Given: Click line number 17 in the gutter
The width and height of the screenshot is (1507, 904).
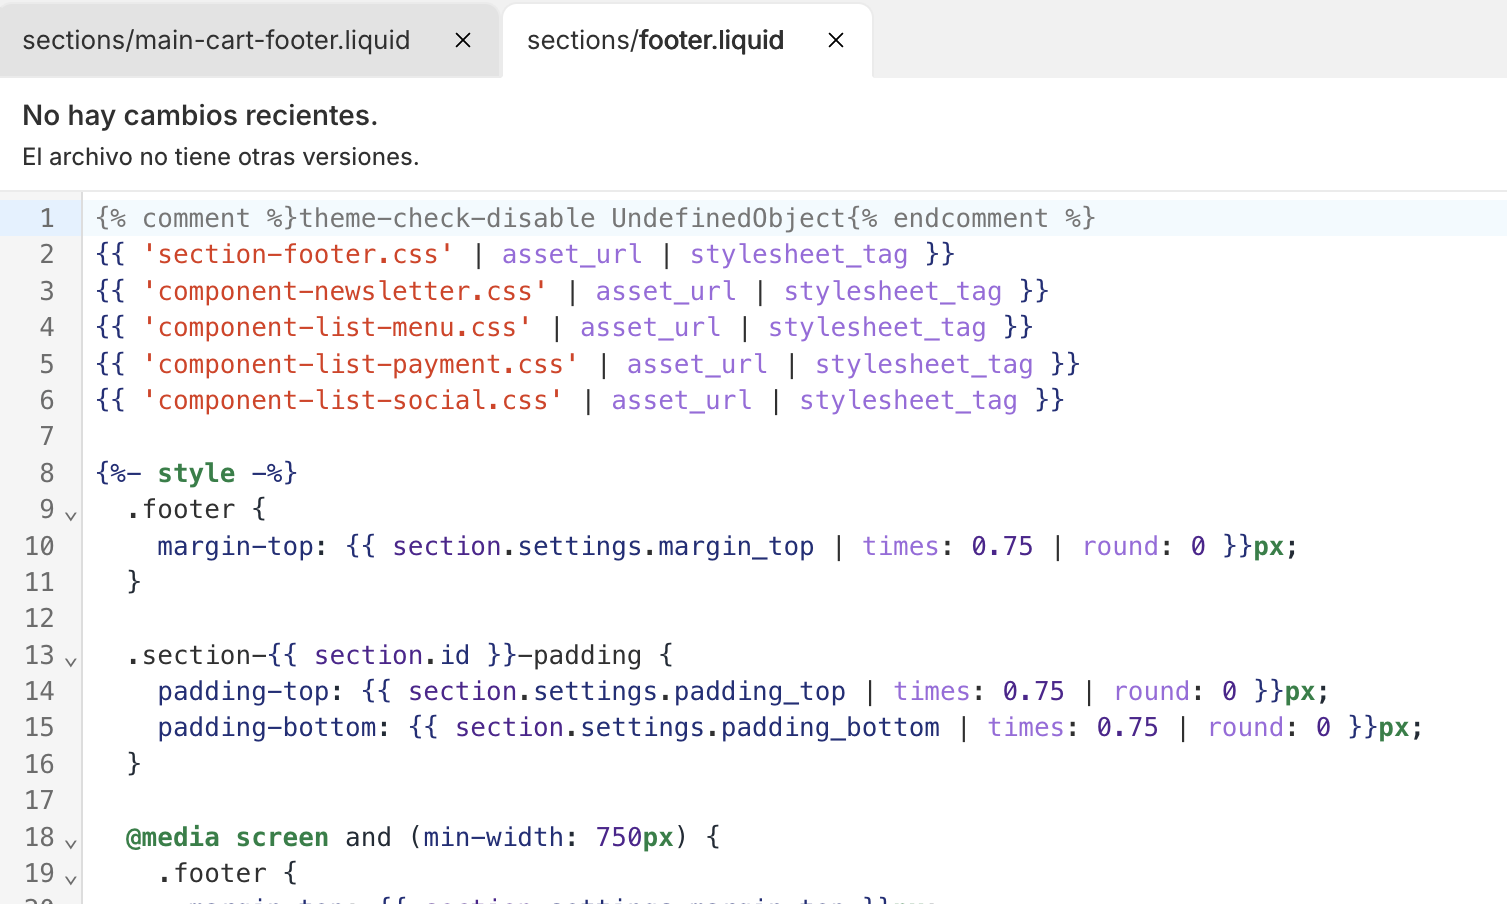Looking at the screenshot, I should click(40, 800).
